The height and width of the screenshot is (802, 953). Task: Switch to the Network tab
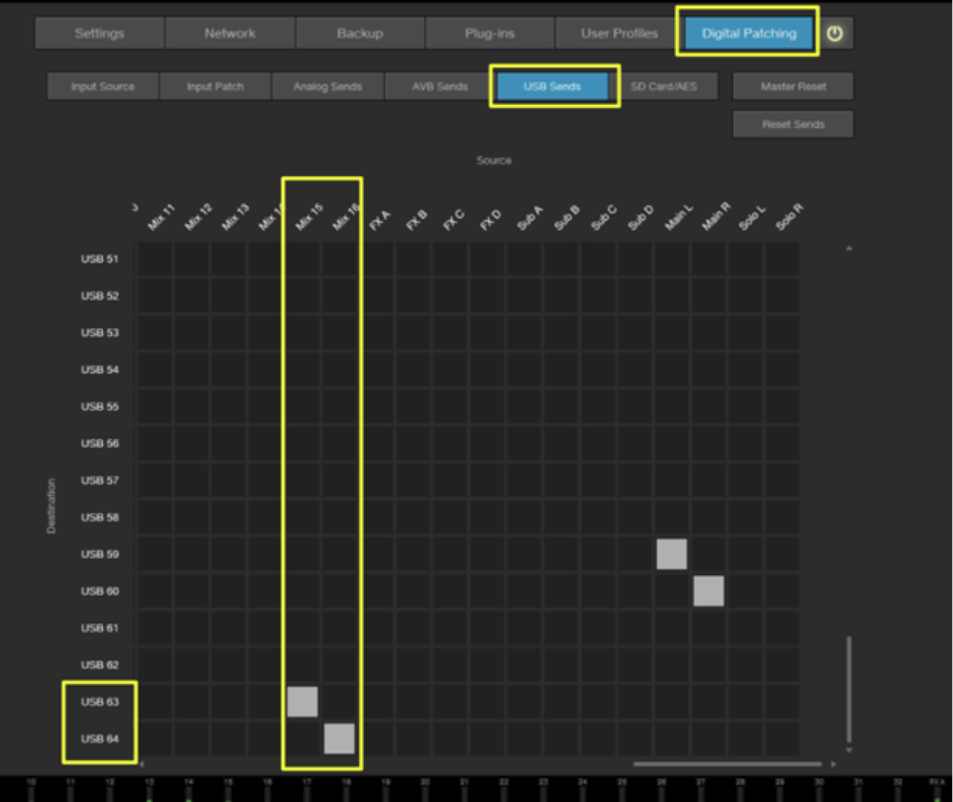point(230,33)
